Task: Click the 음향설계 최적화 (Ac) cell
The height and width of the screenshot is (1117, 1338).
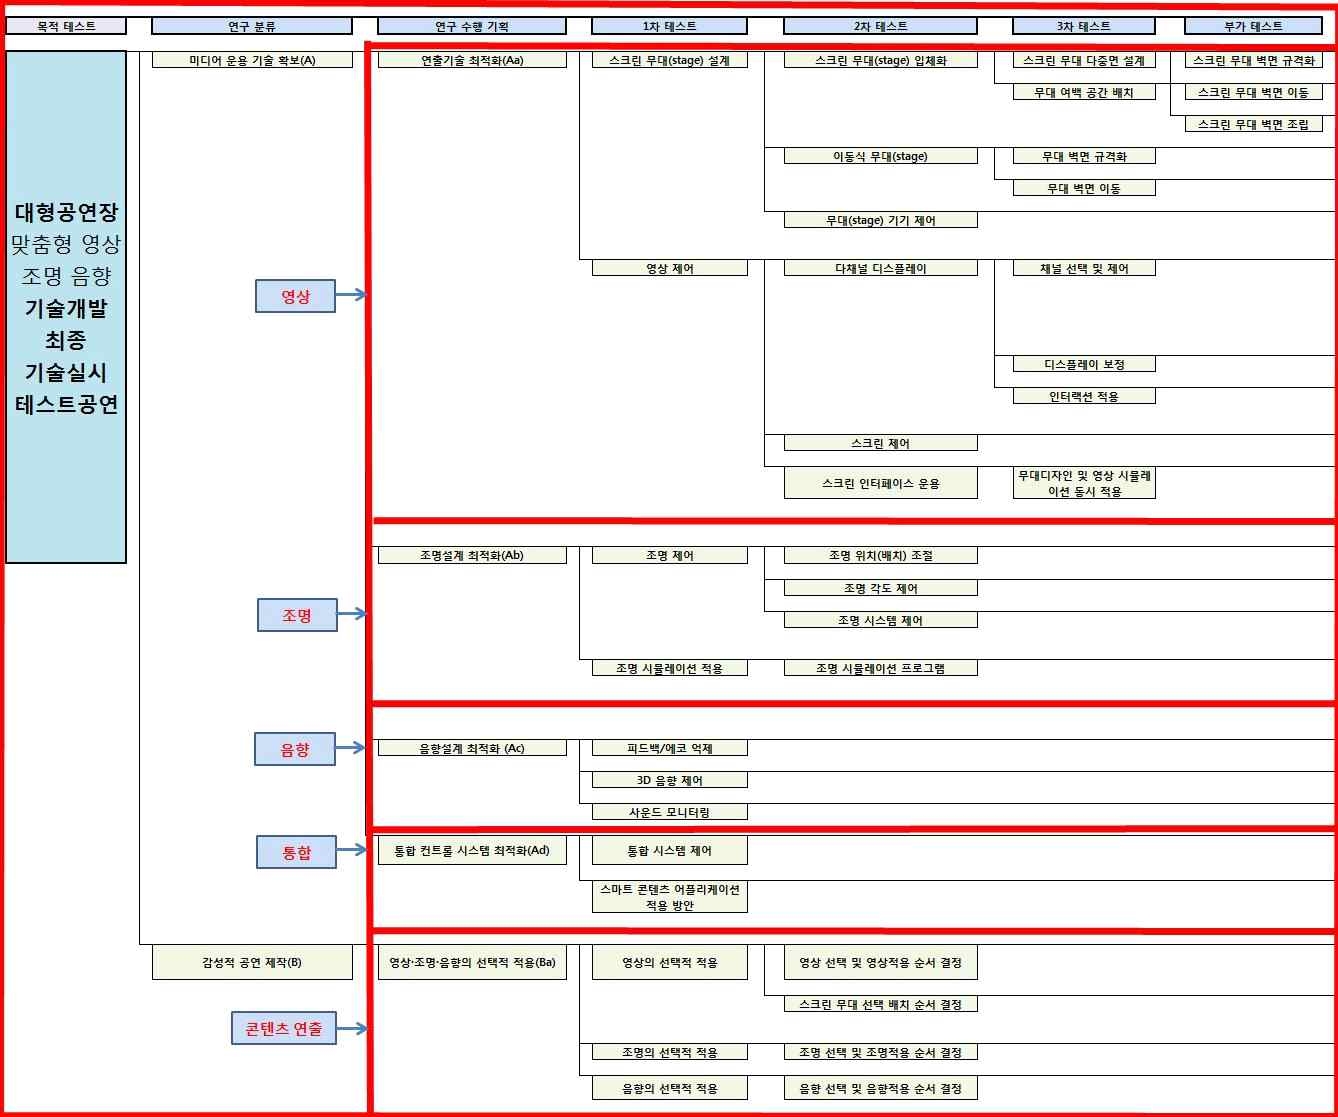Action: click(472, 748)
